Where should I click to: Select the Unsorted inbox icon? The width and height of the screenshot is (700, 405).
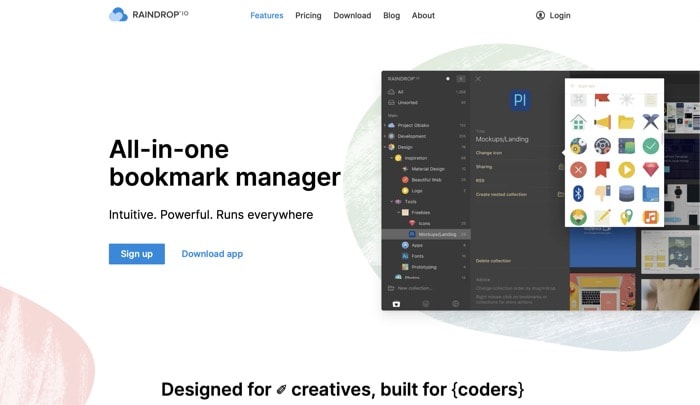click(x=392, y=102)
